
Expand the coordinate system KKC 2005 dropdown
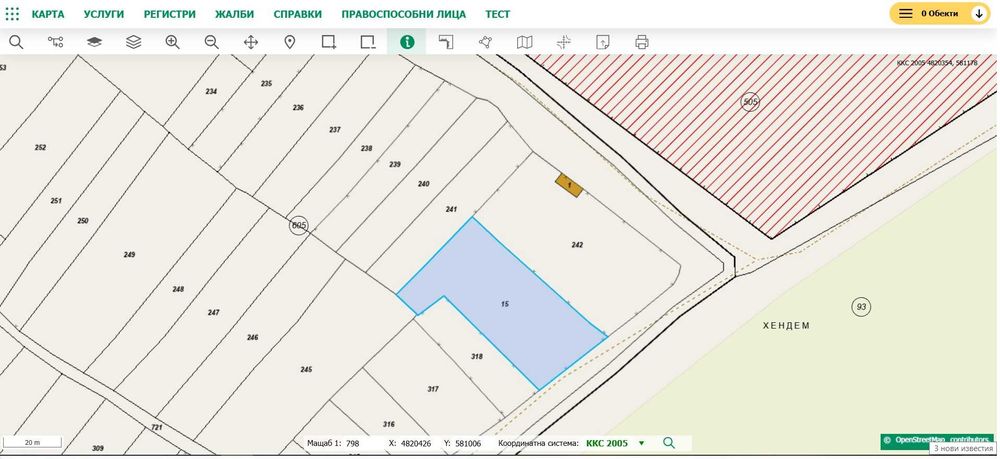point(642,443)
